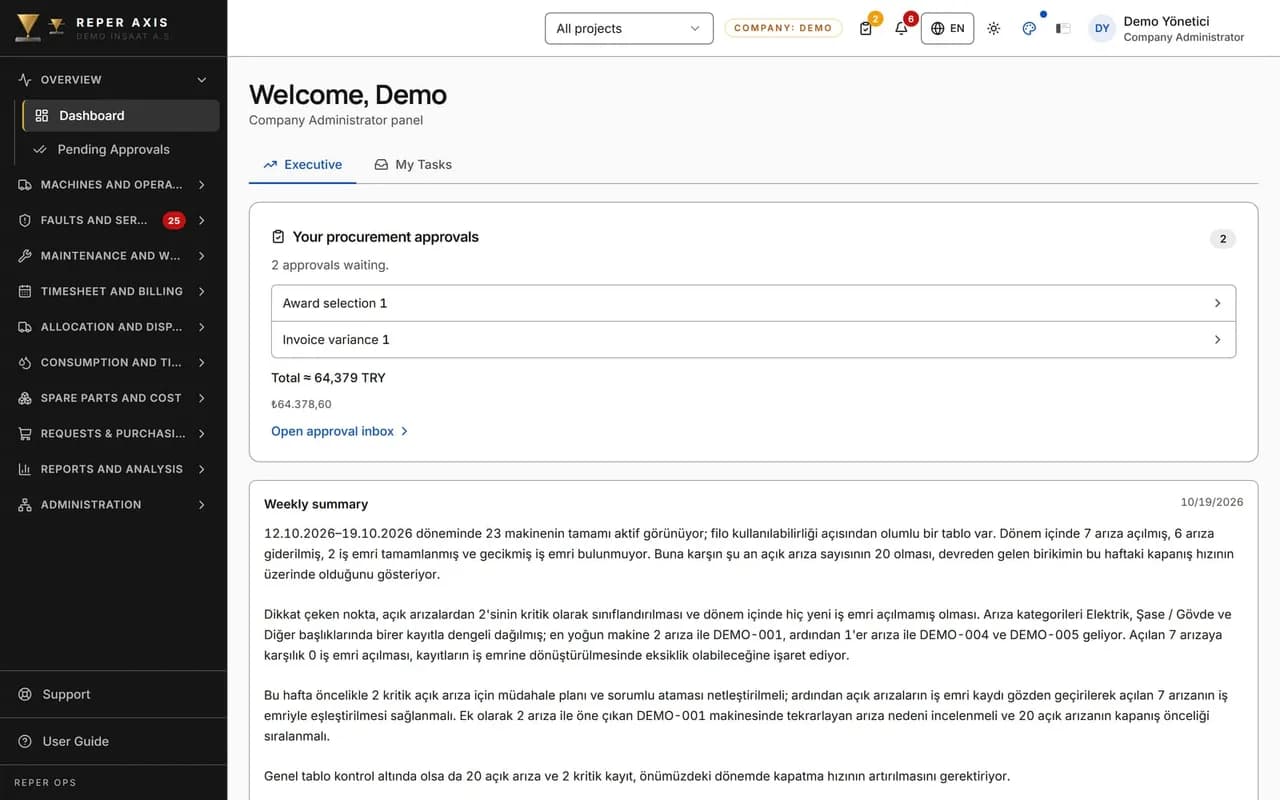The image size is (1280, 800).
Task: Collapse the Overview section
Action: 202,80
